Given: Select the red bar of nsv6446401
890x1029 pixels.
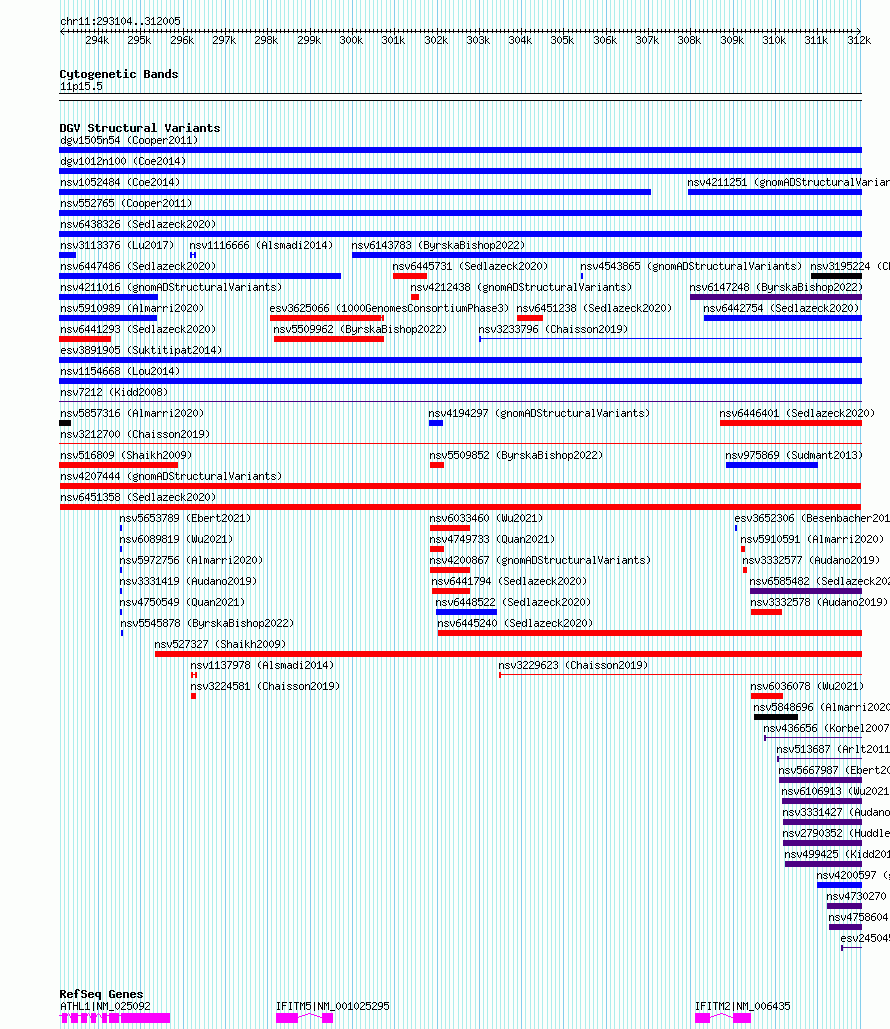Looking at the screenshot, I should (x=791, y=423).
